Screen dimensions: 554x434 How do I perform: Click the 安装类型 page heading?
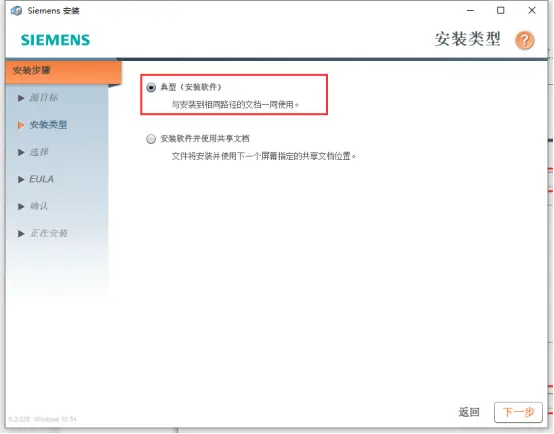click(x=467, y=39)
